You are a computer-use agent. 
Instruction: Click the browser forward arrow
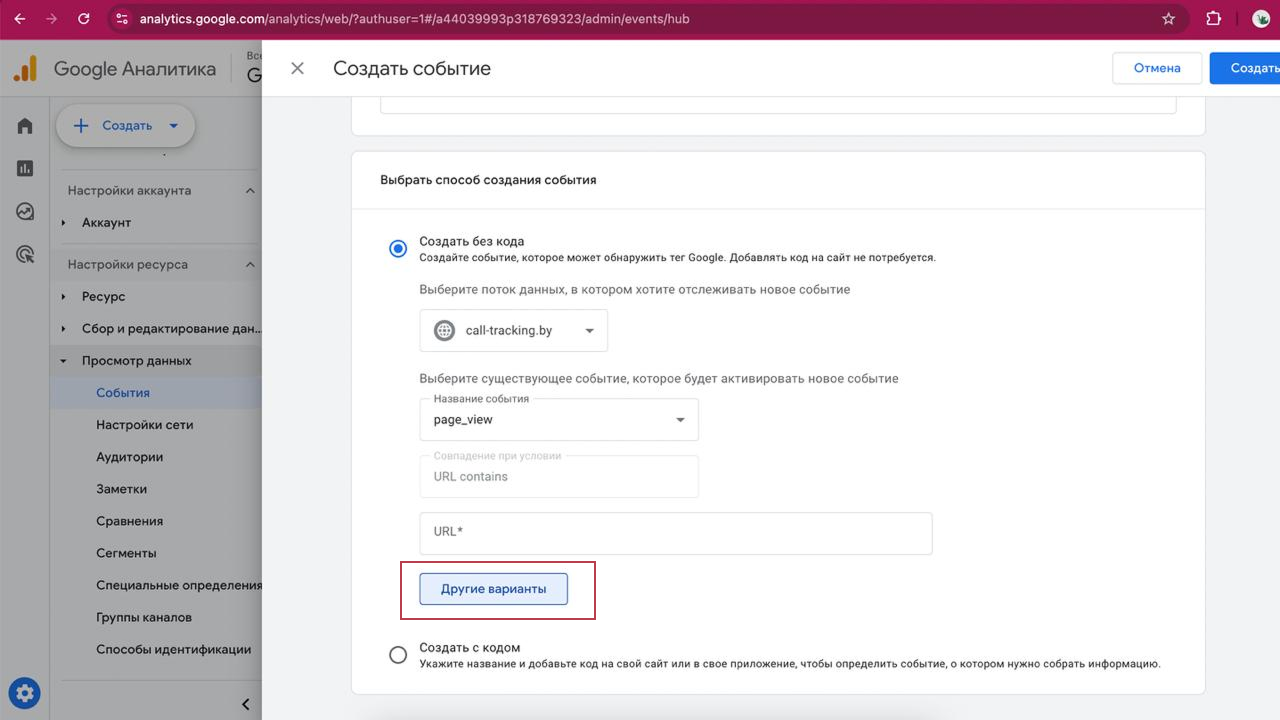pyautogui.click(x=51, y=19)
